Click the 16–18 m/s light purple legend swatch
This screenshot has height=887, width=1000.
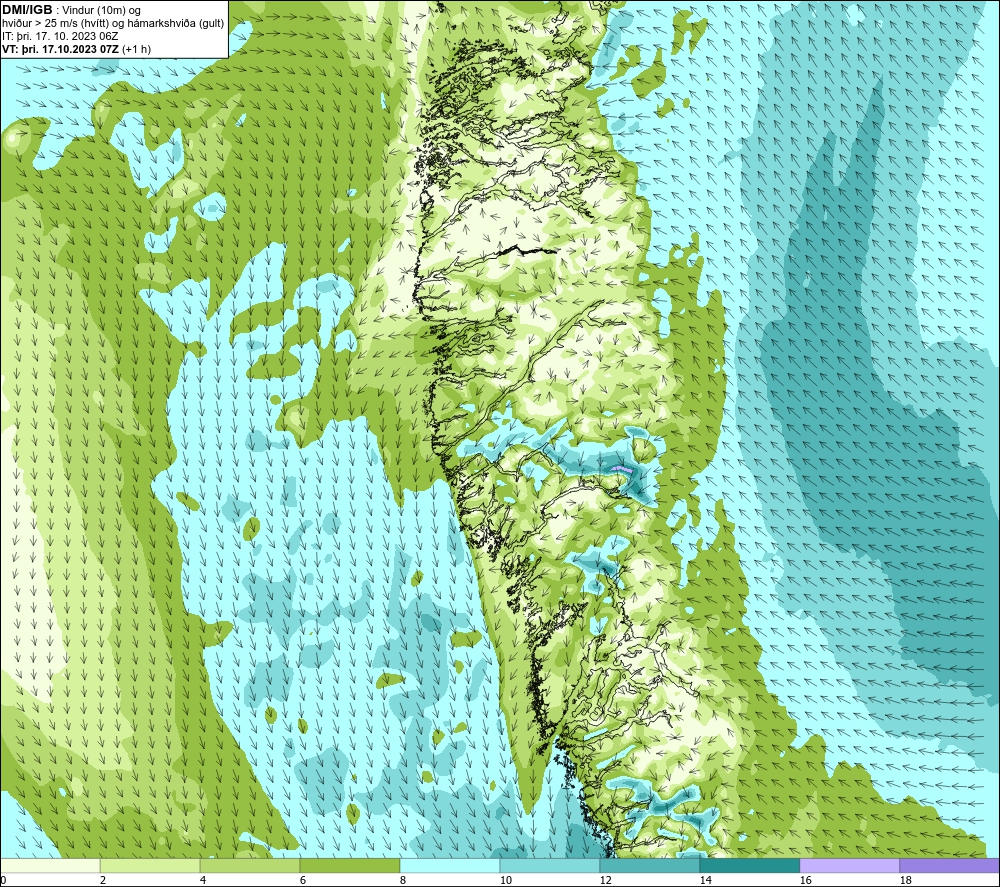849,865
